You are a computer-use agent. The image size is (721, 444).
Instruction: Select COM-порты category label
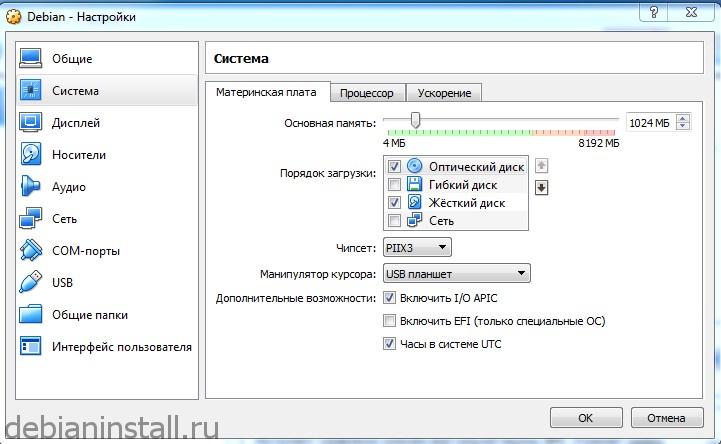point(86,251)
